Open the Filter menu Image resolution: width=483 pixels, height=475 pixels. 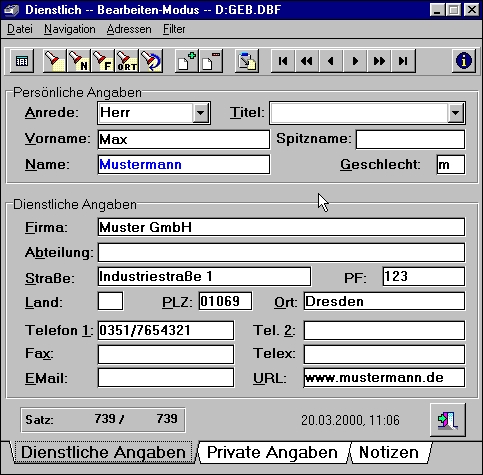click(x=174, y=29)
